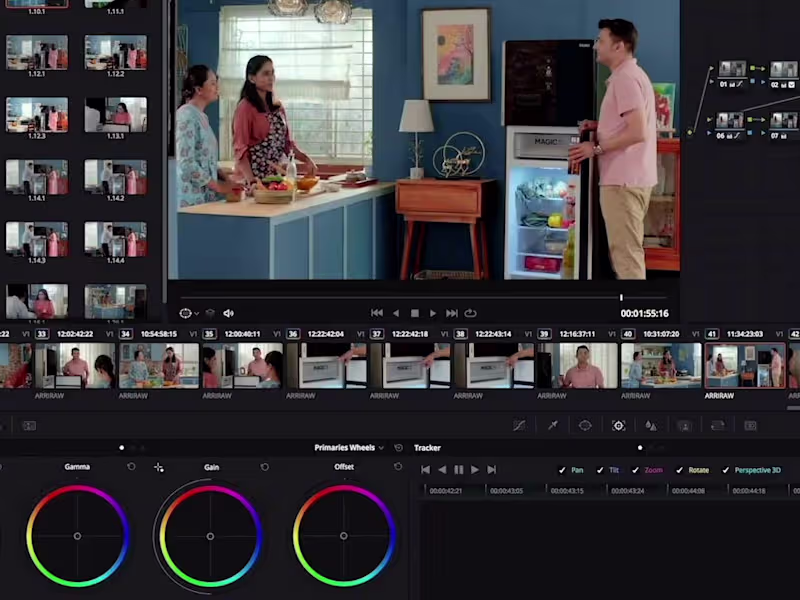Open the Power Window palette
Image resolution: width=800 pixels, height=600 pixels.
tap(585, 425)
